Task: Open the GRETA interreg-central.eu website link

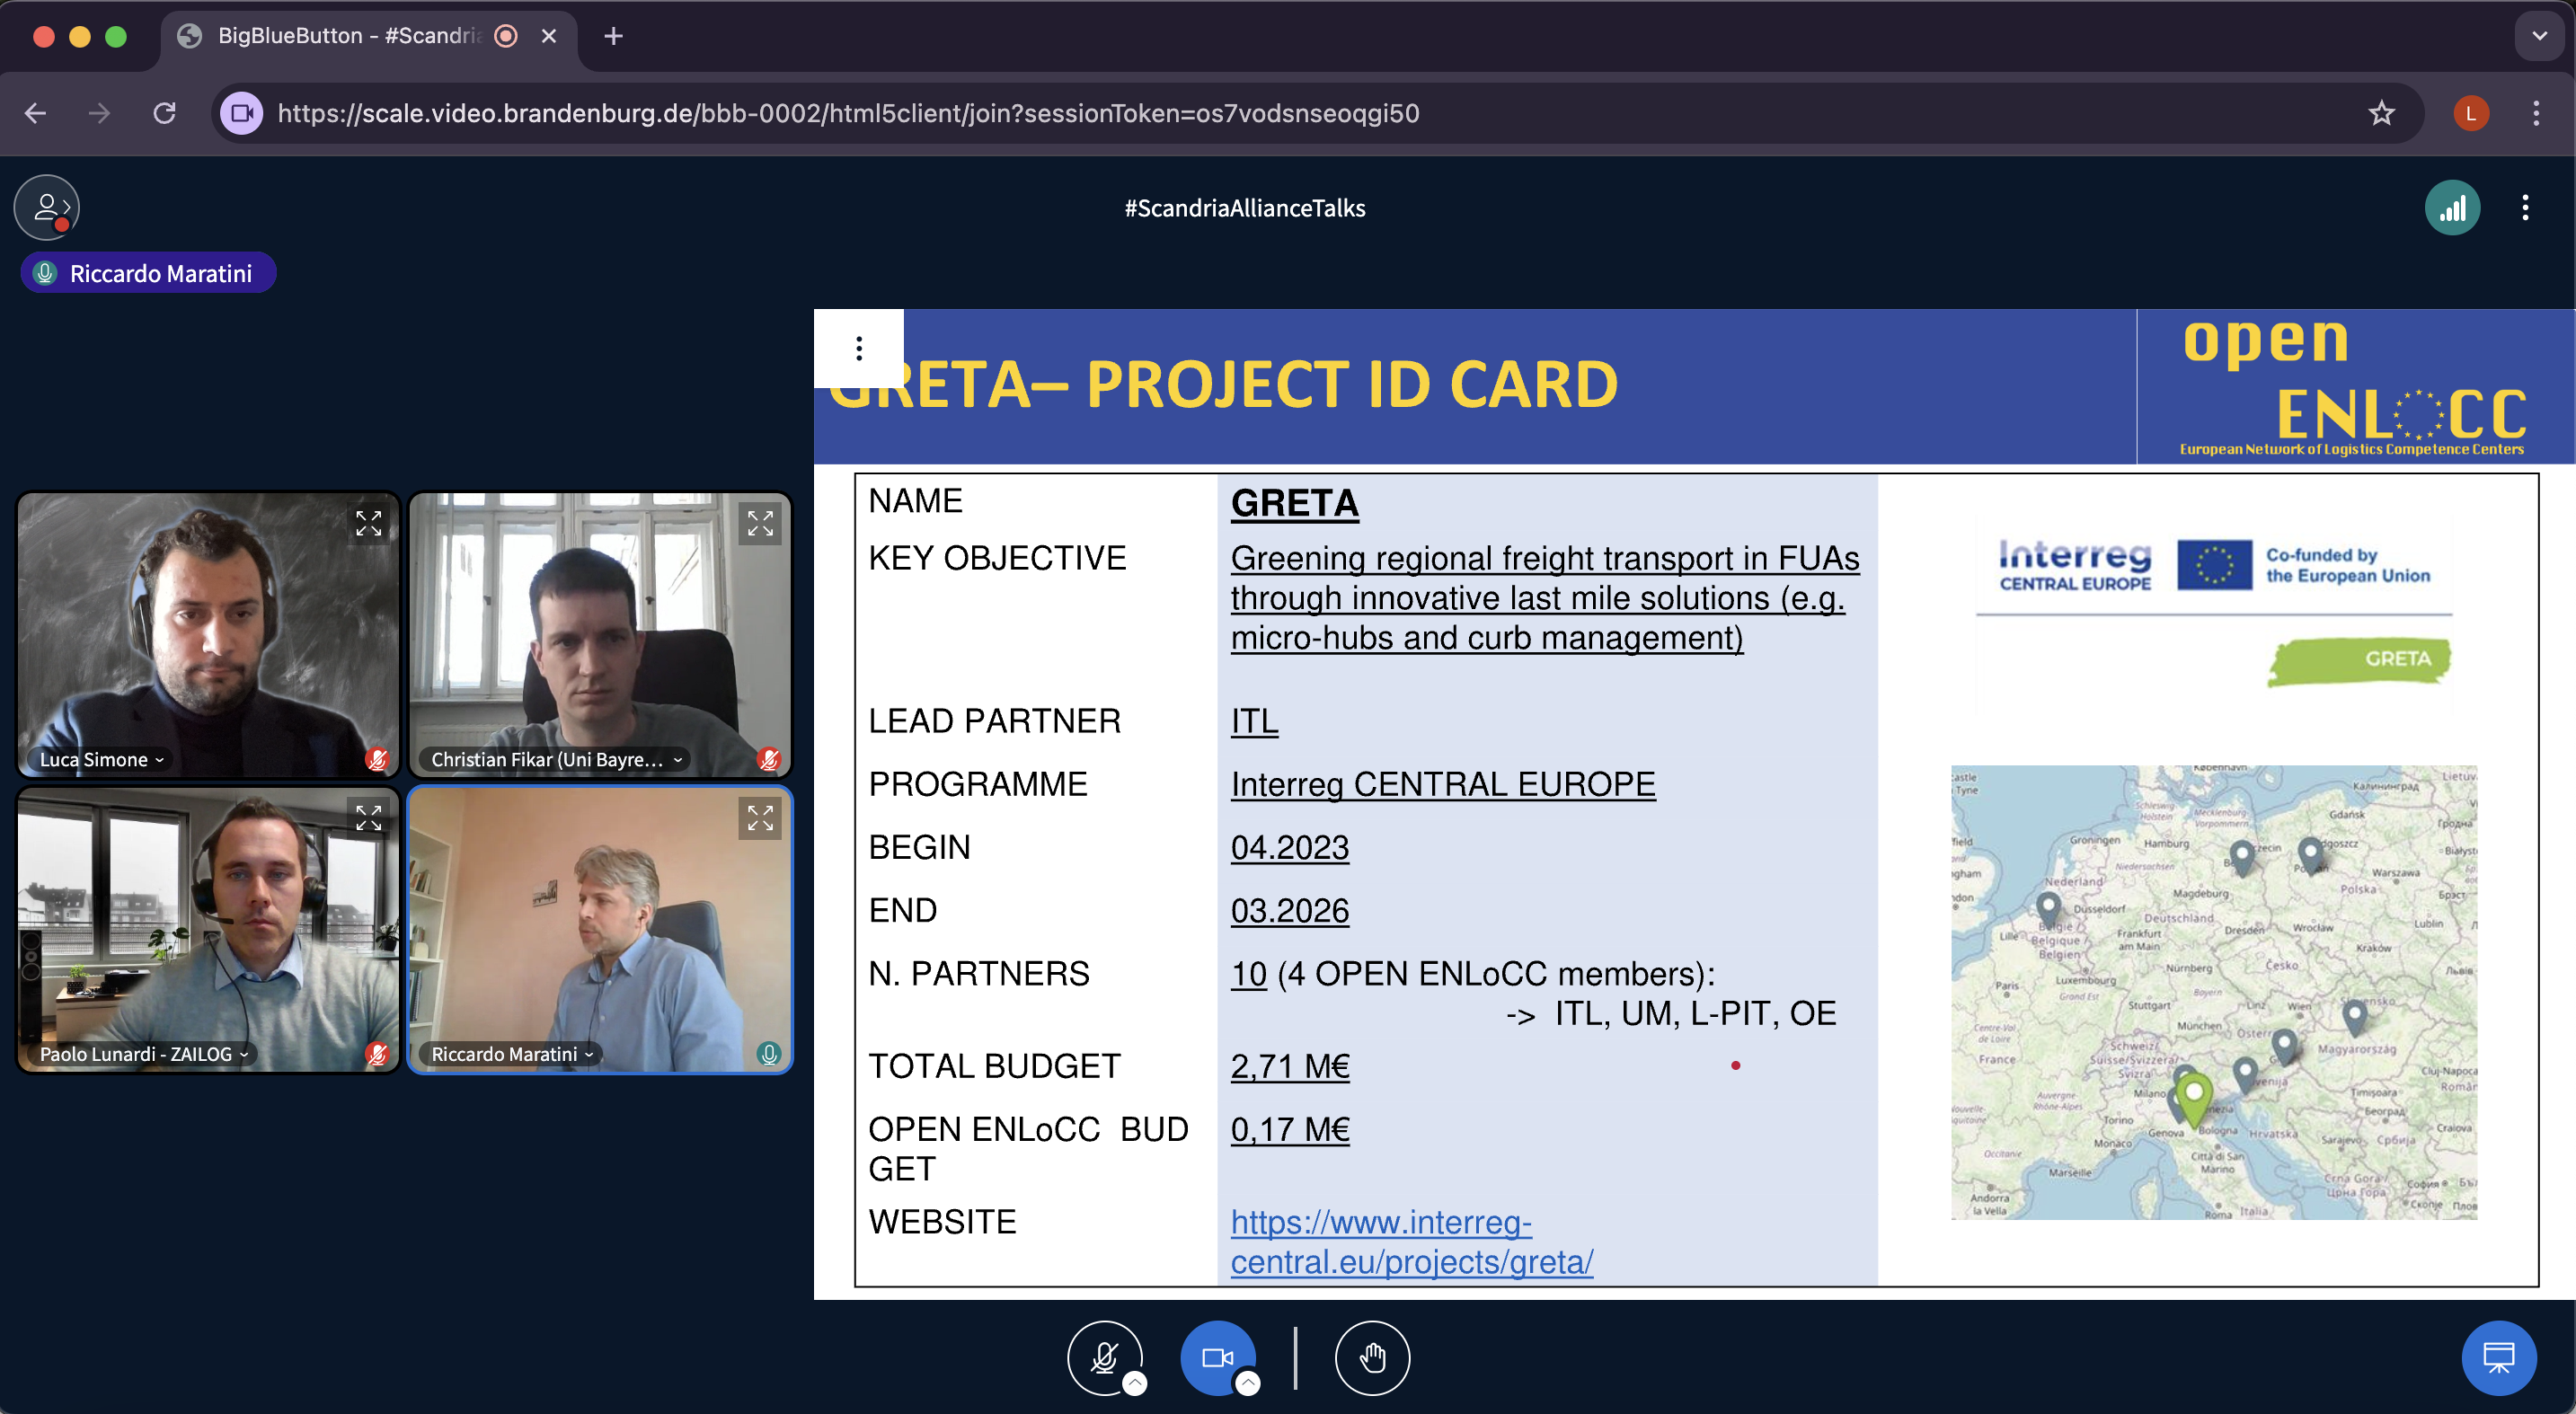Action: click(1411, 1241)
